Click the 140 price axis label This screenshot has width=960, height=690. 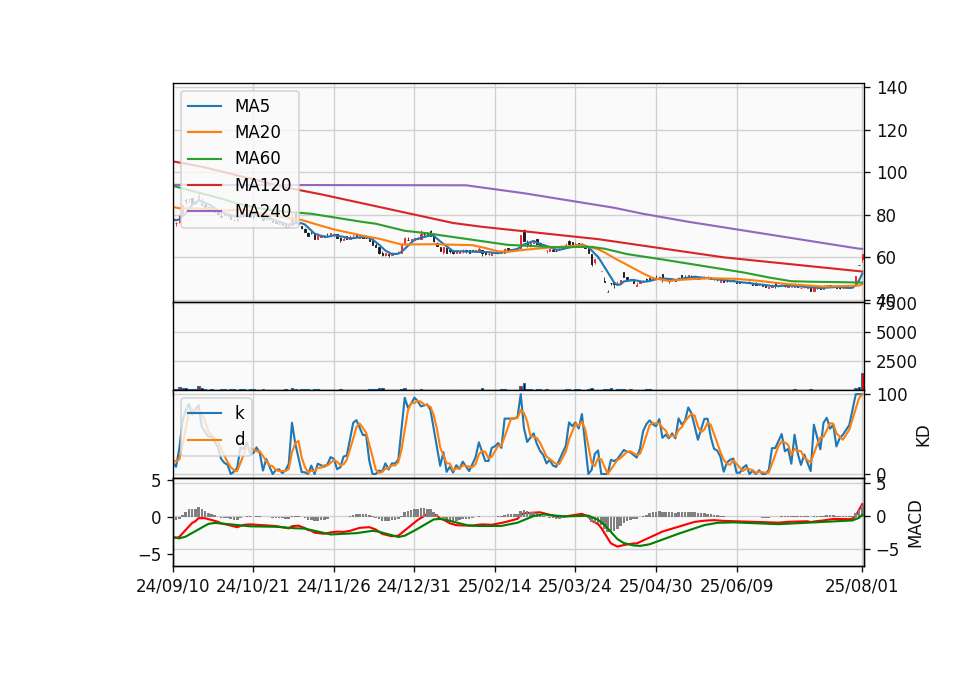pos(892,88)
